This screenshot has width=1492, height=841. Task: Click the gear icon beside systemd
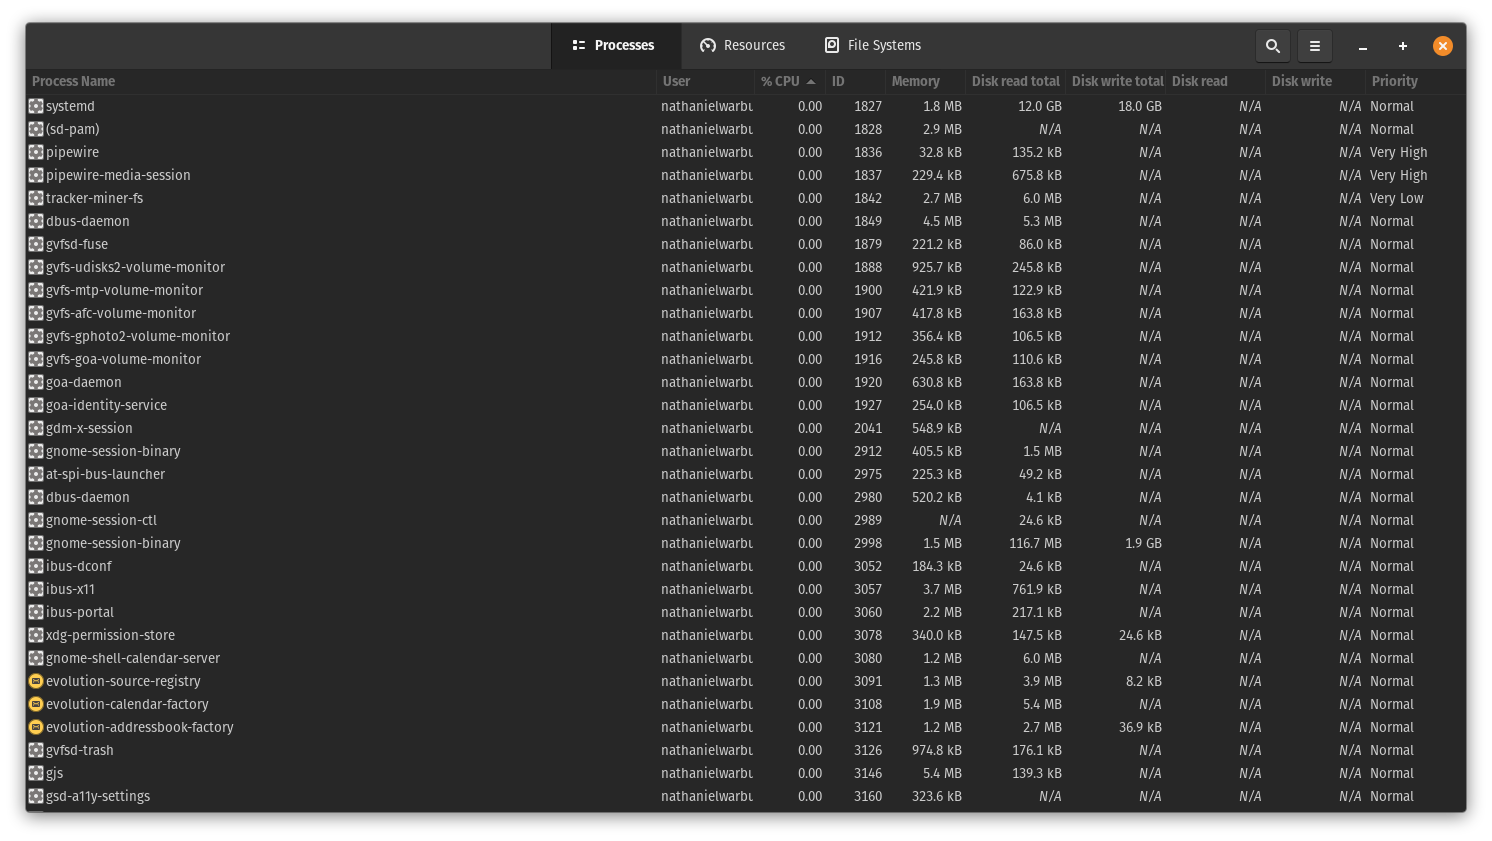coord(36,106)
